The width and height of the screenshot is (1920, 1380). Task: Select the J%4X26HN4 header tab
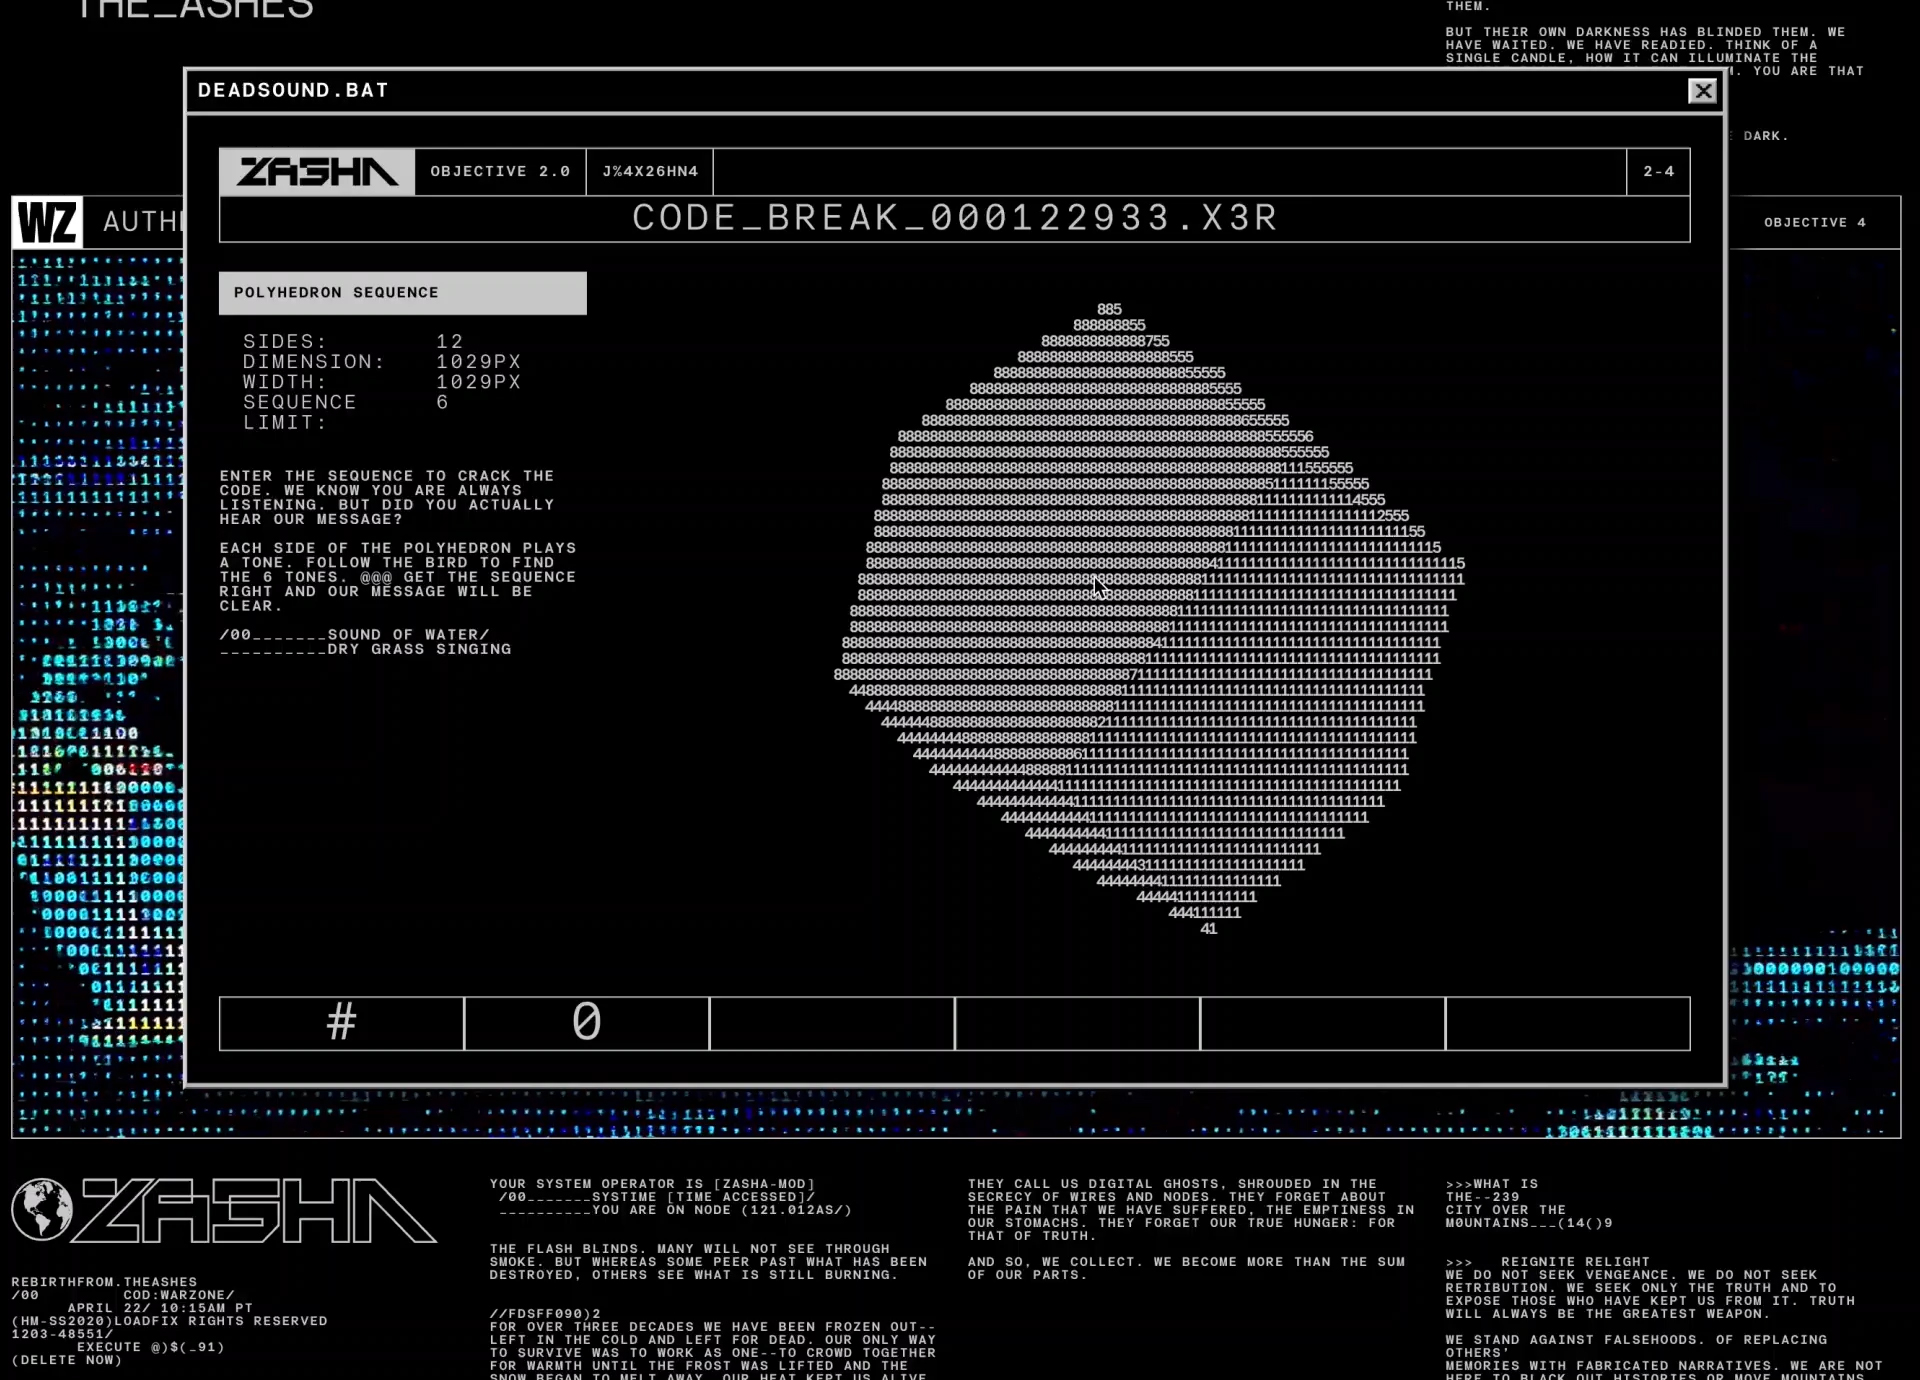(650, 172)
